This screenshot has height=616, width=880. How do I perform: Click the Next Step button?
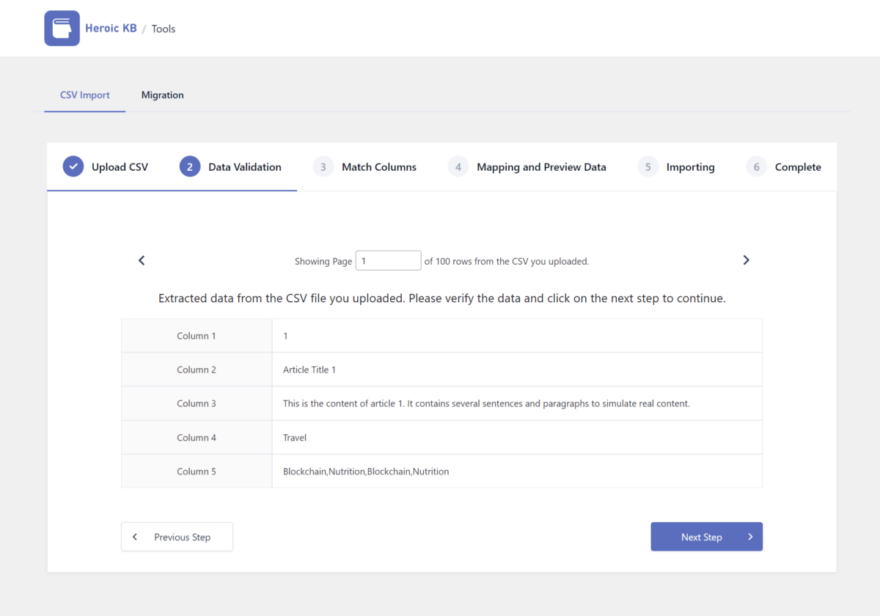tap(706, 536)
